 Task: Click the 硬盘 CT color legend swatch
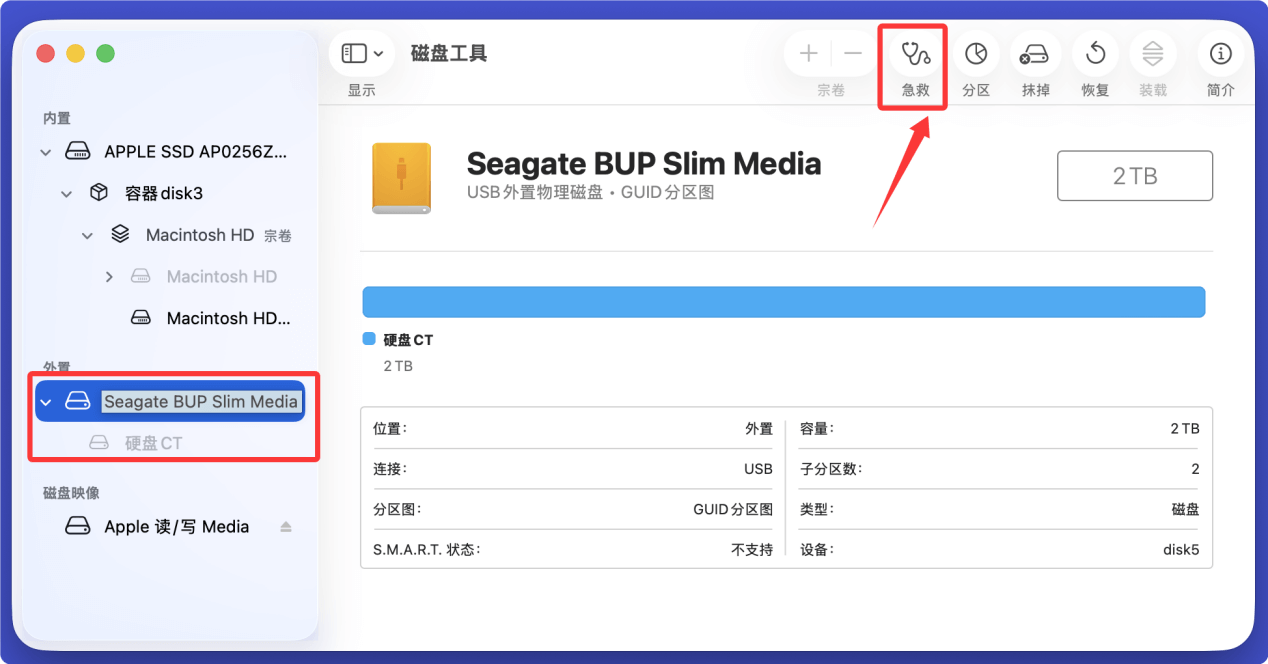pyautogui.click(x=367, y=339)
